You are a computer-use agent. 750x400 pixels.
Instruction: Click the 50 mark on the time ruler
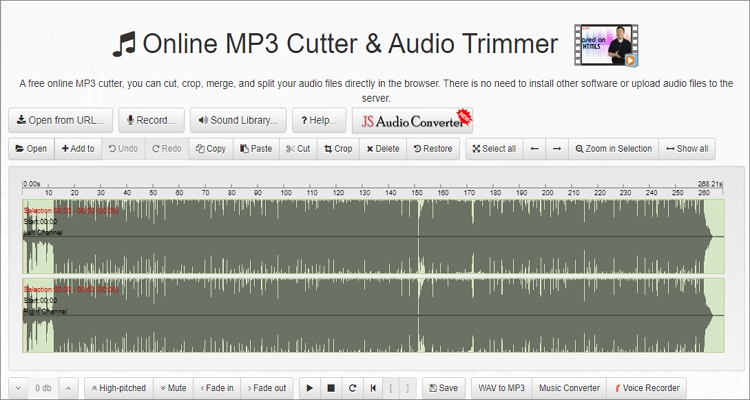tap(153, 192)
